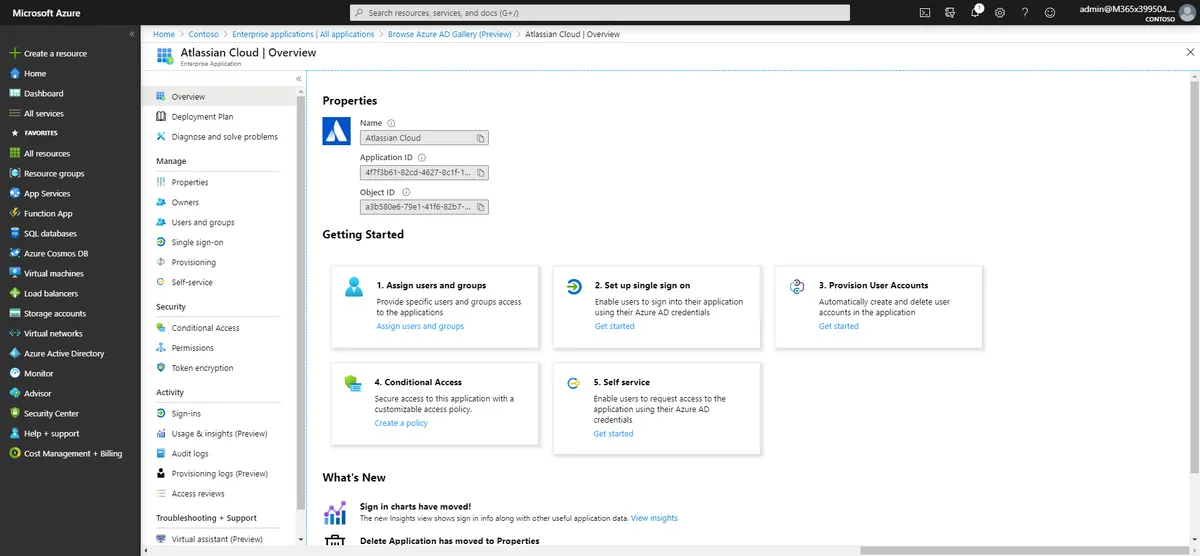Click Browse Azure AD Gallery breadcrumb
Image resolution: width=1200 pixels, height=556 pixels.
tap(449, 34)
